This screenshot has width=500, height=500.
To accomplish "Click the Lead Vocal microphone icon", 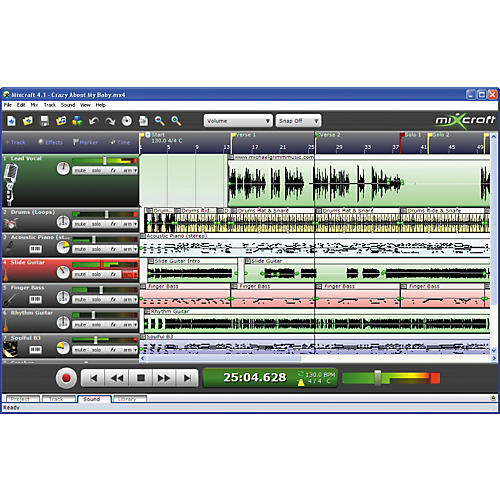I will click(10, 184).
